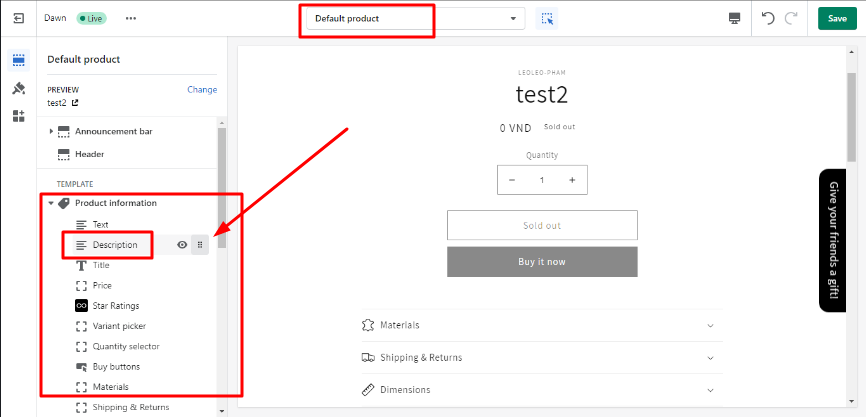Open the Sections panel icon
The height and width of the screenshot is (417, 866).
pos(19,60)
